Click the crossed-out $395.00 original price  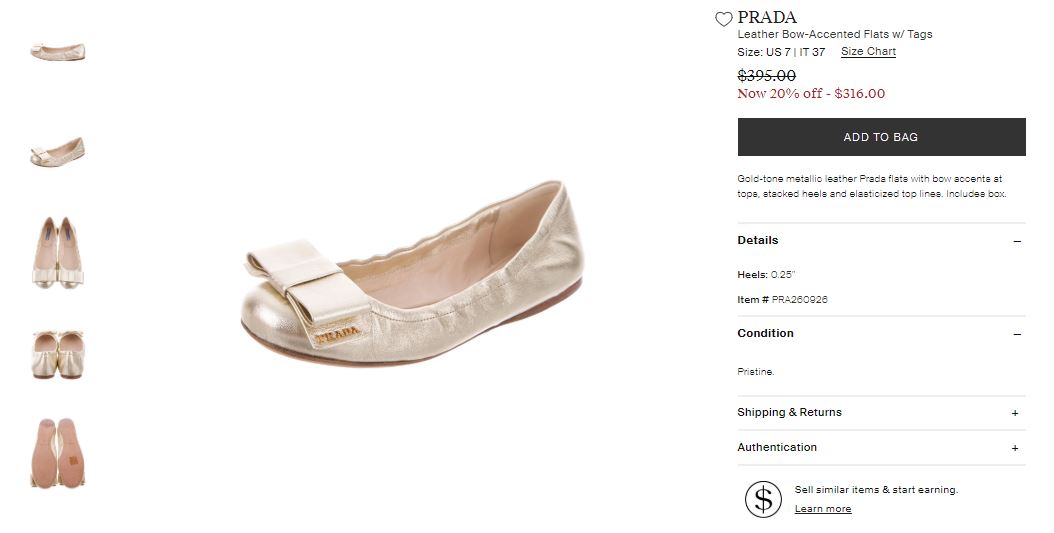pyautogui.click(x=766, y=76)
